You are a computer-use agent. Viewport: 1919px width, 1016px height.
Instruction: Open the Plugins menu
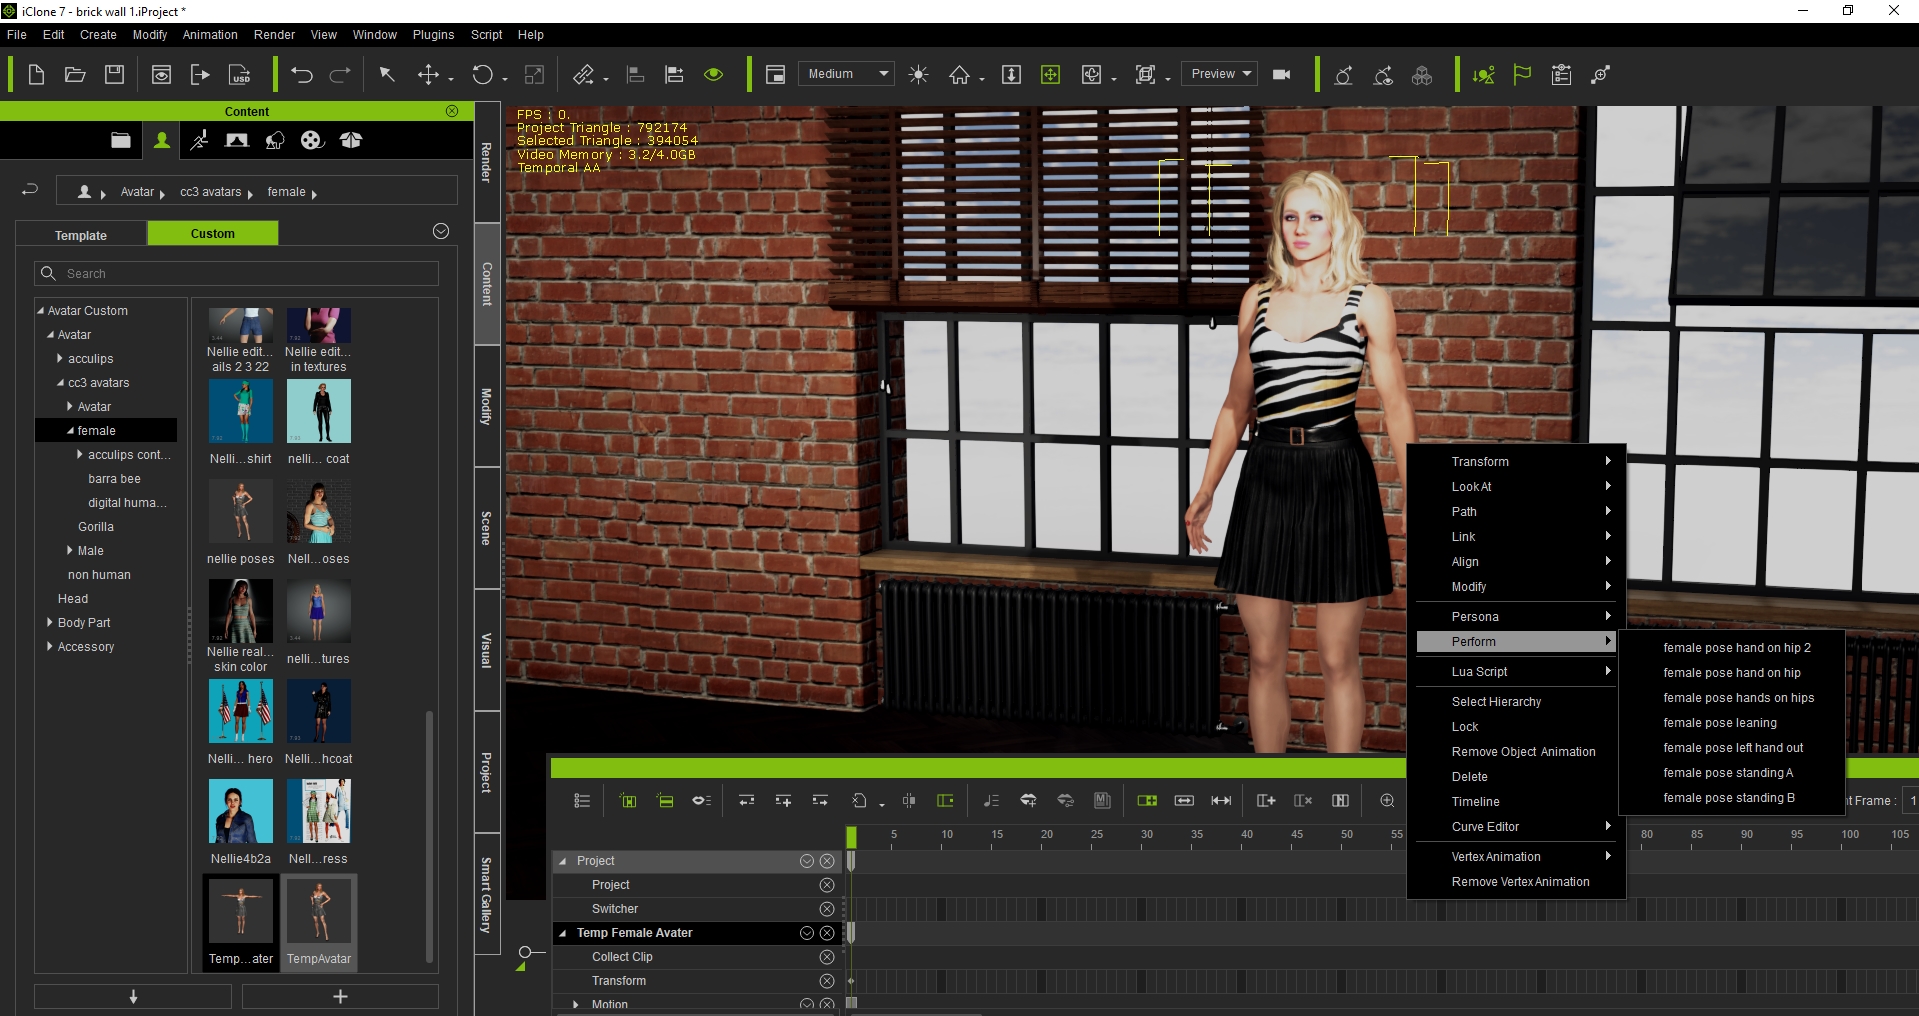(433, 35)
